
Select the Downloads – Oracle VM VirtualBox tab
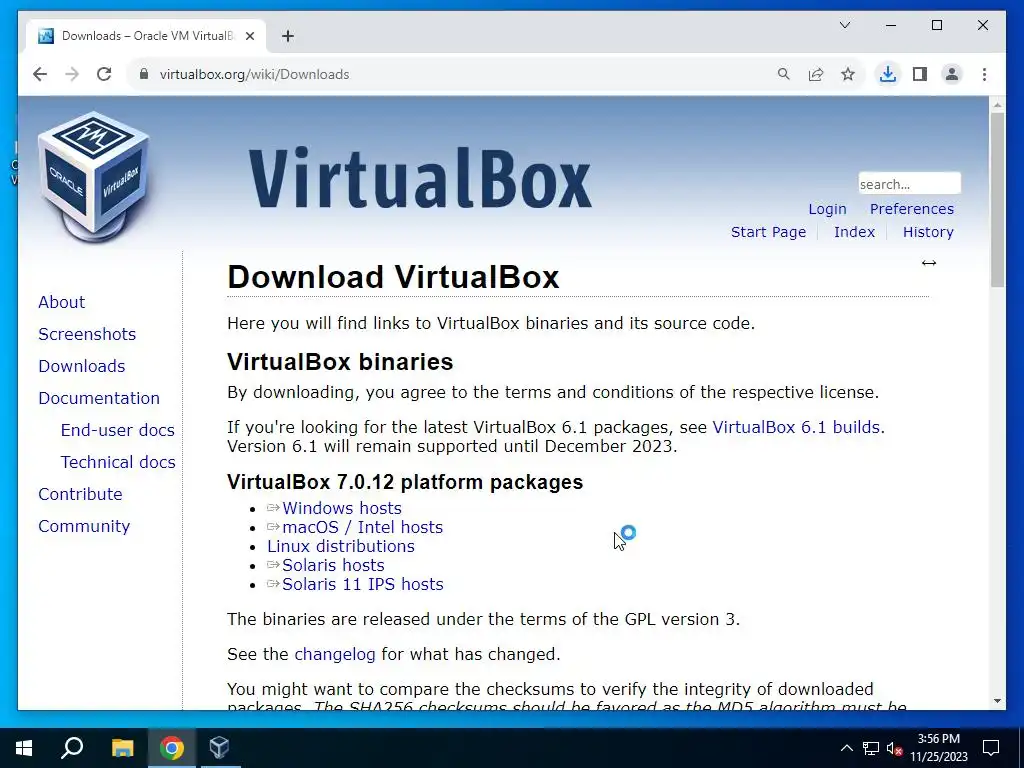[146, 36]
